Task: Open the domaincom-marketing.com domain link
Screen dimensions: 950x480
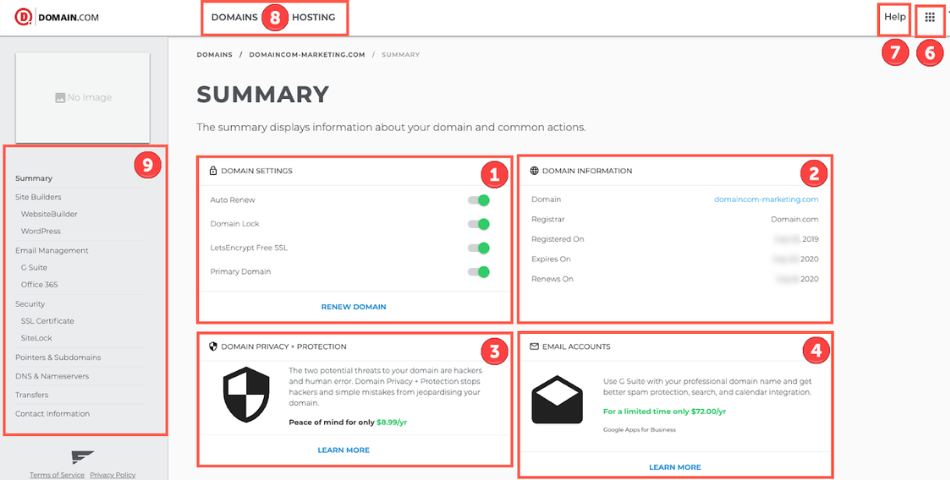Action: (765, 200)
